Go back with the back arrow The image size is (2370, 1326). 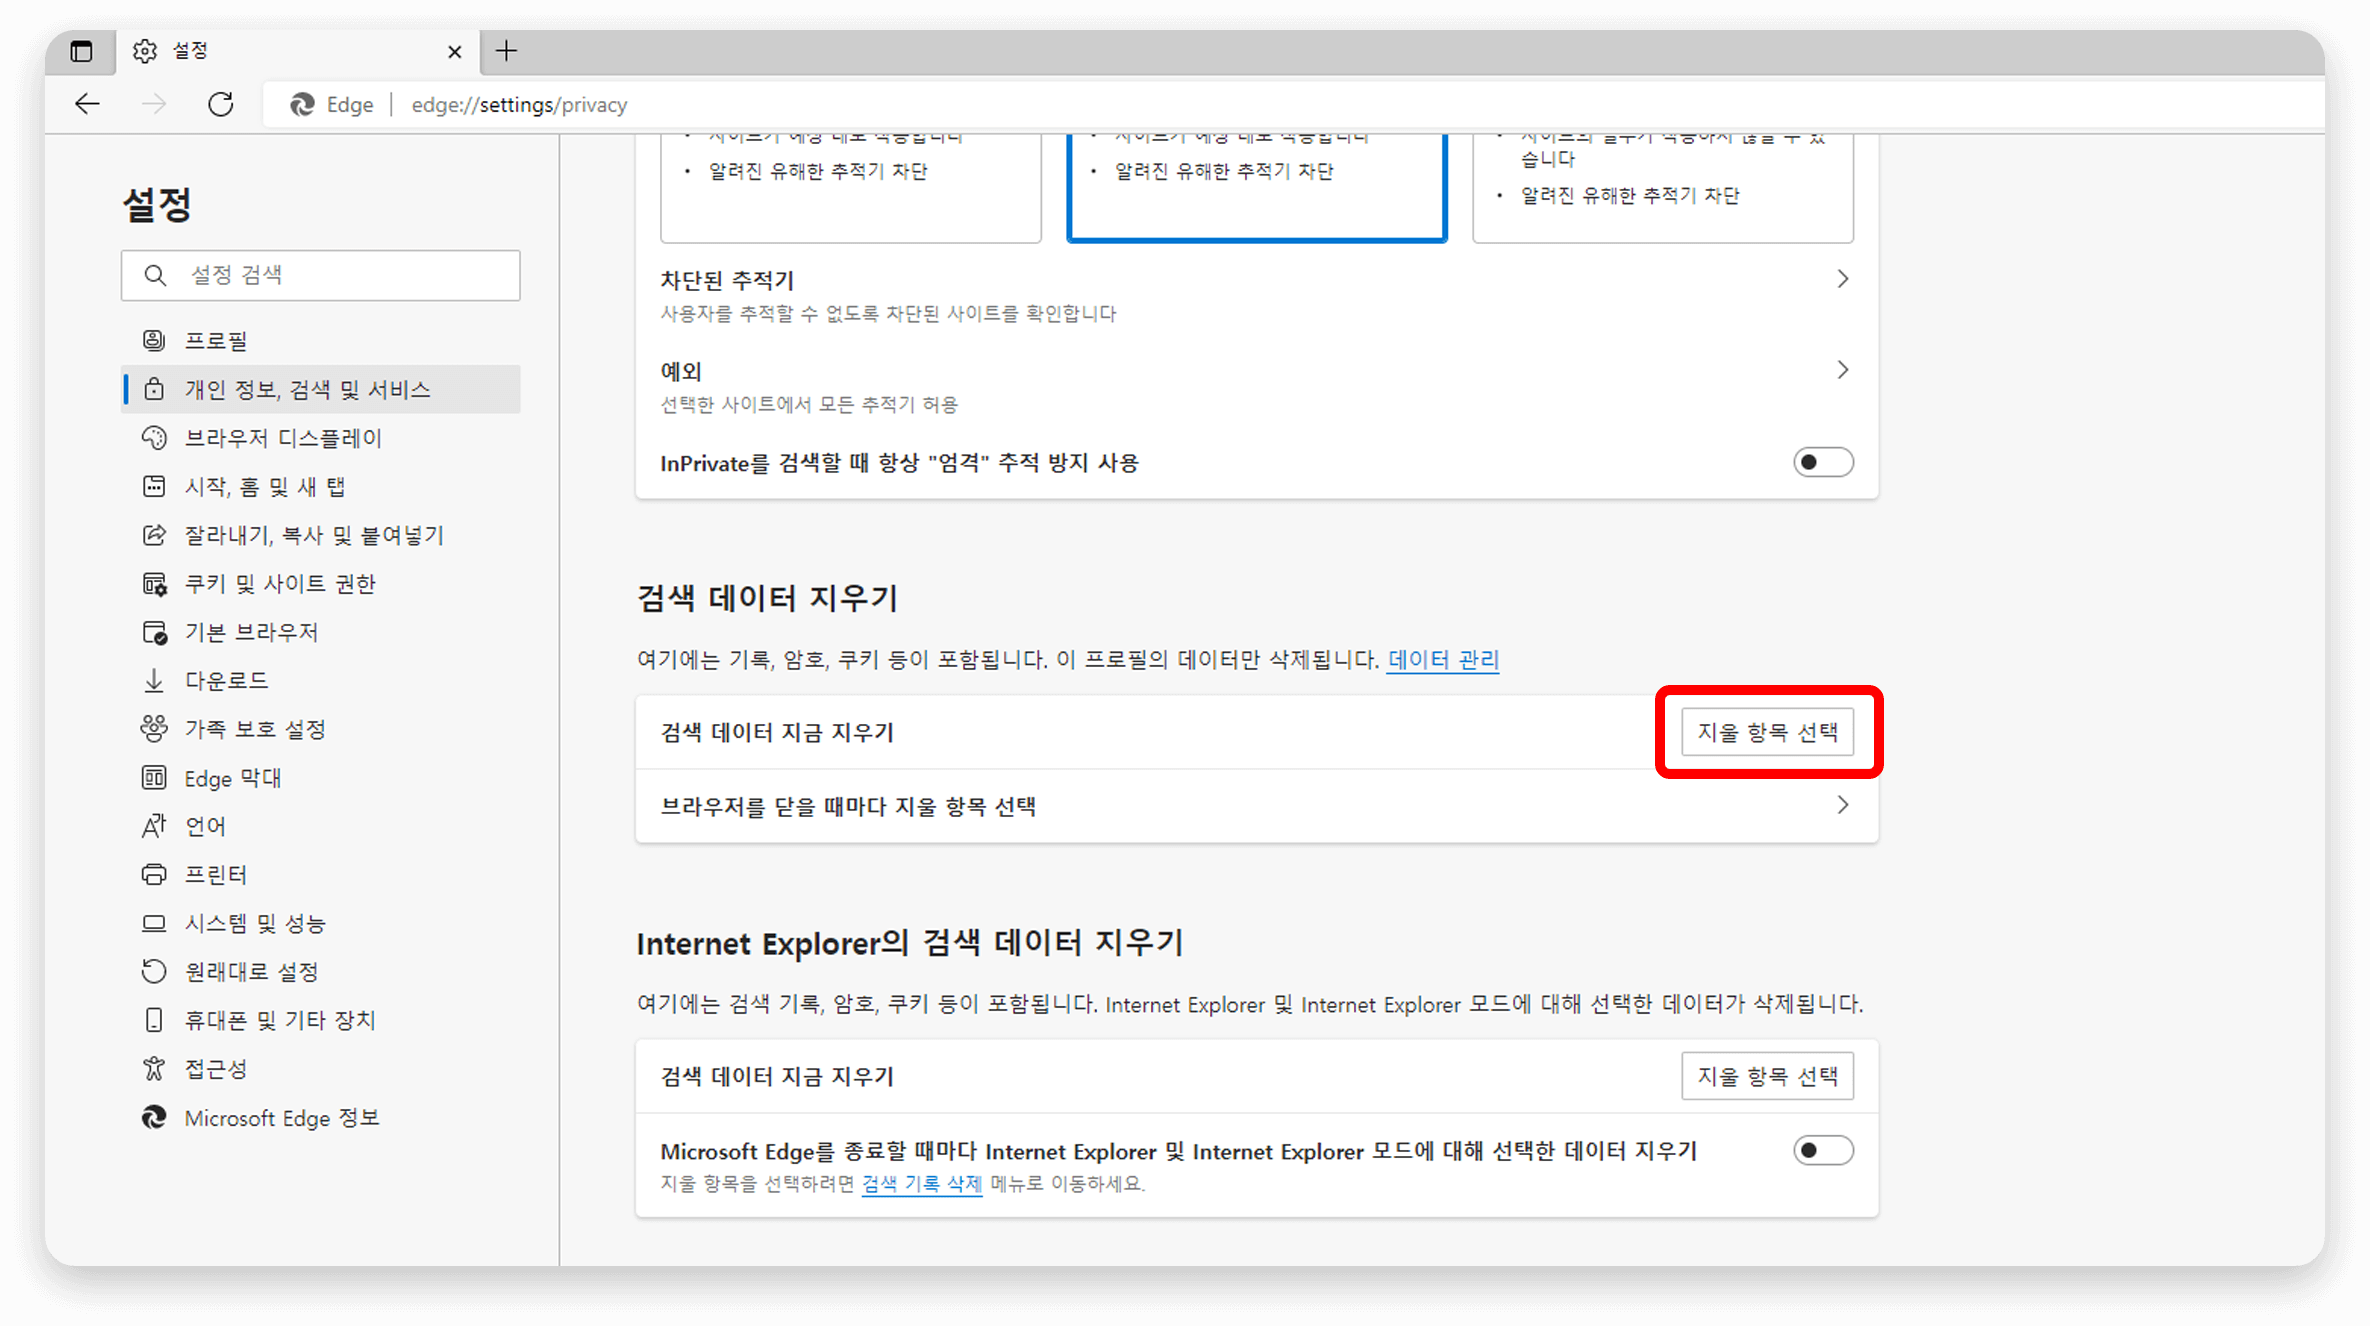[88, 104]
